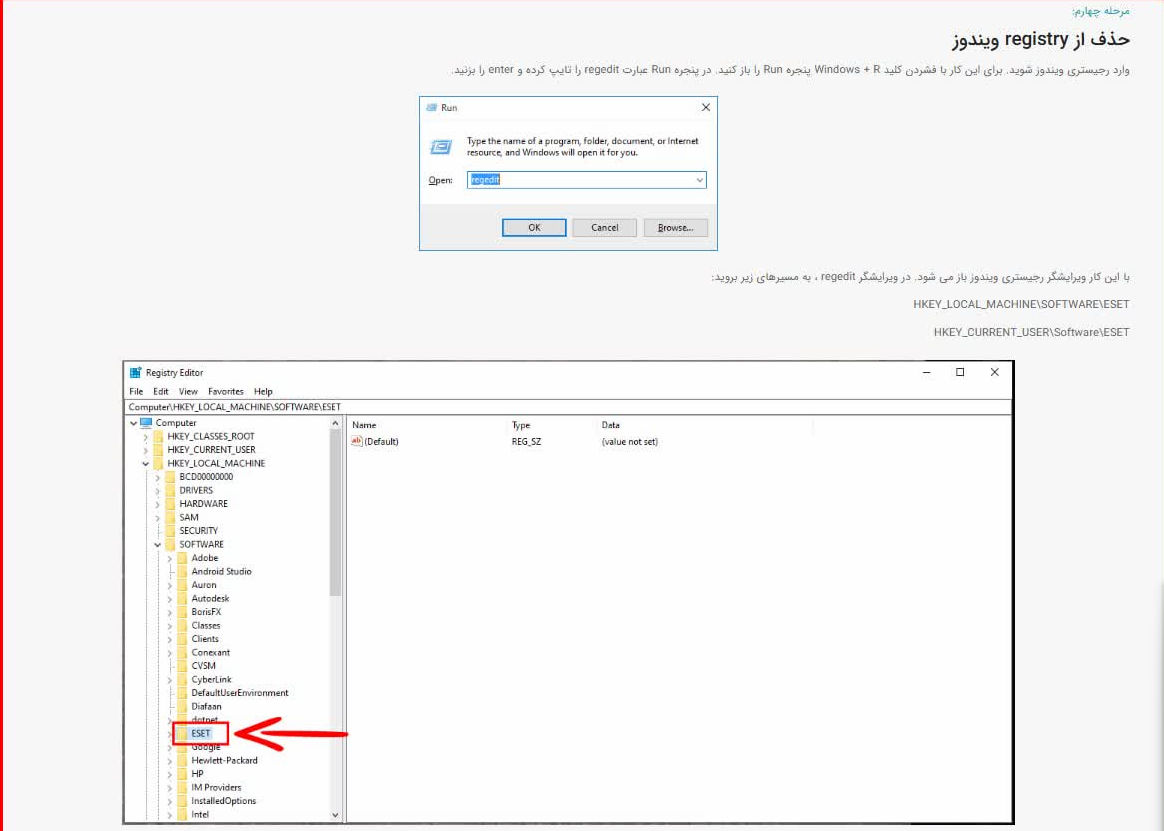This screenshot has width=1164, height=831.
Task: Select the (Default) REG_SZ value icon
Action: pyautogui.click(x=359, y=441)
